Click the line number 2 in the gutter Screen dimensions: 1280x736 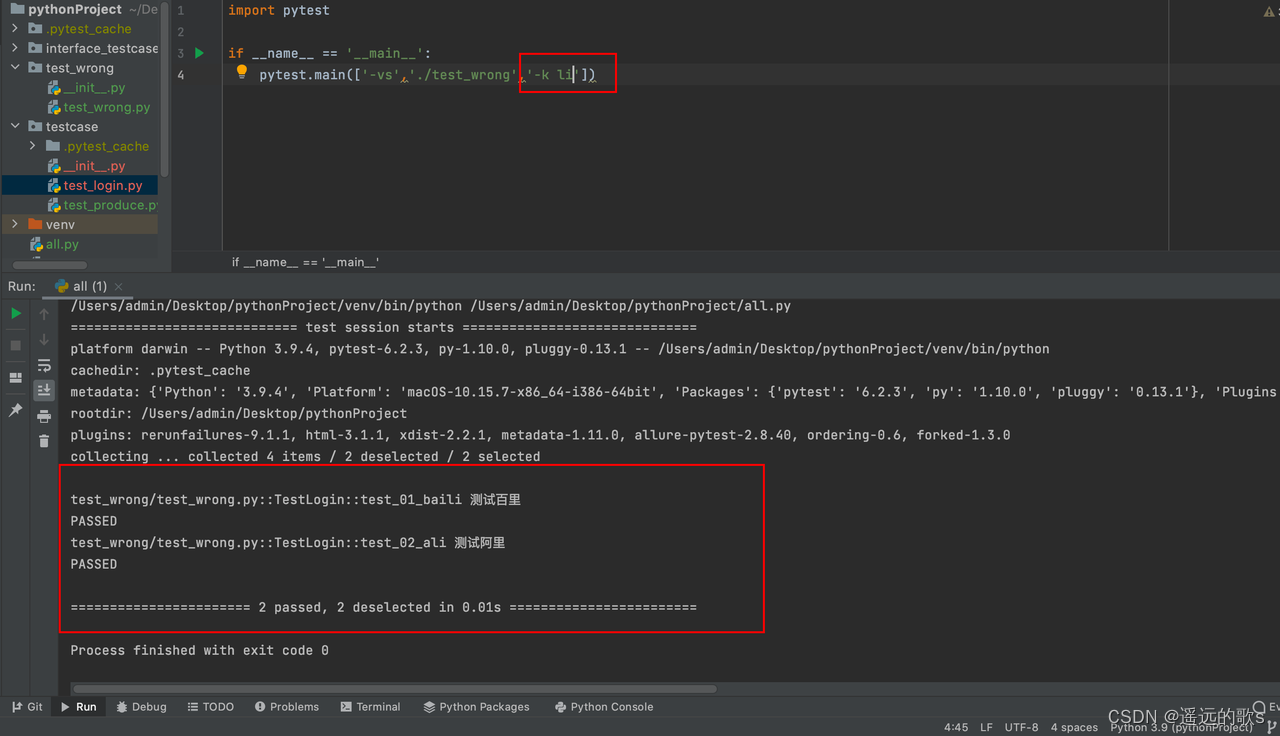[x=180, y=32]
